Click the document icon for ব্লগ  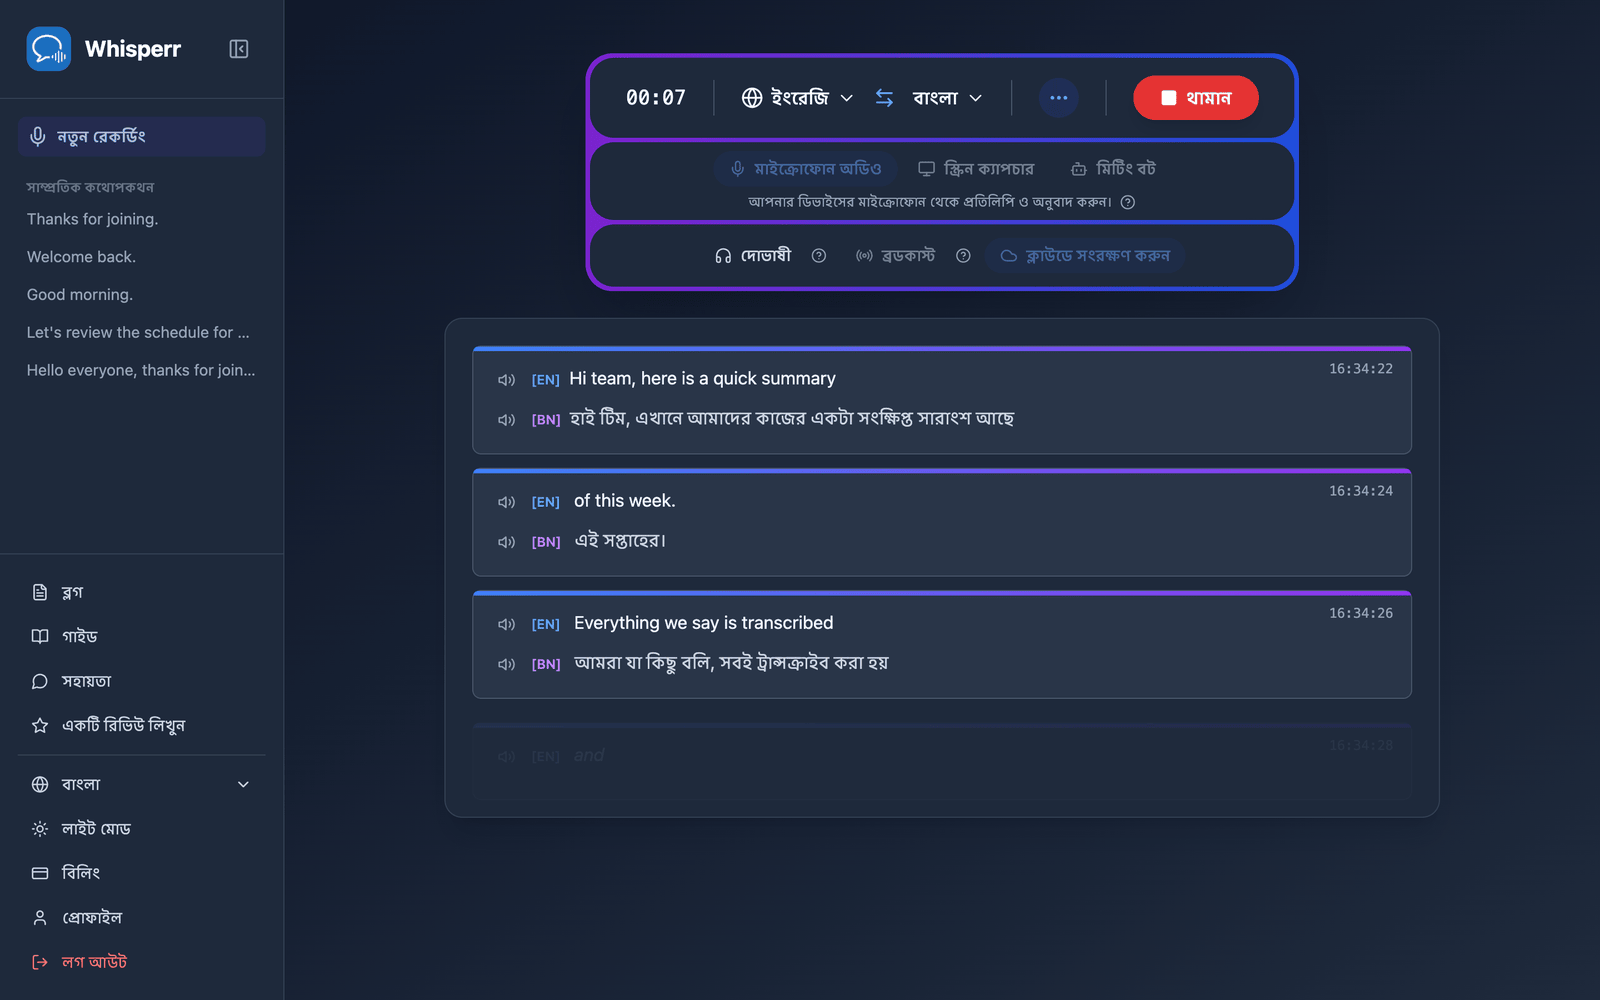coord(40,592)
